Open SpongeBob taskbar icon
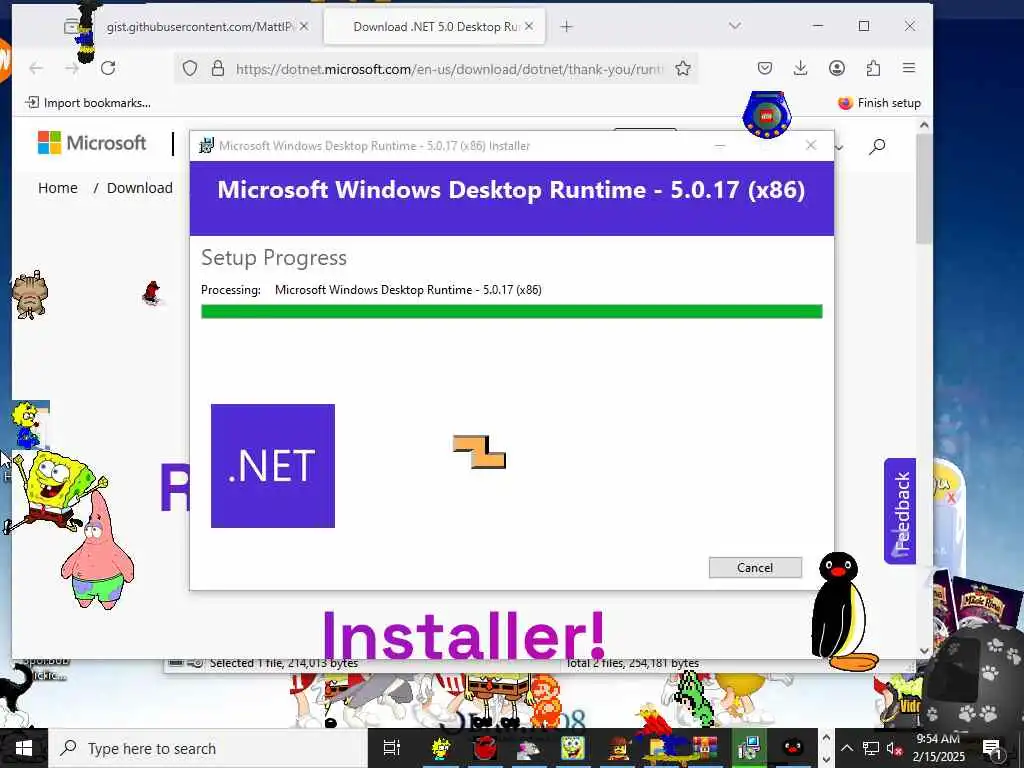Screen dimensions: 1024x768 click(x=573, y=748)
